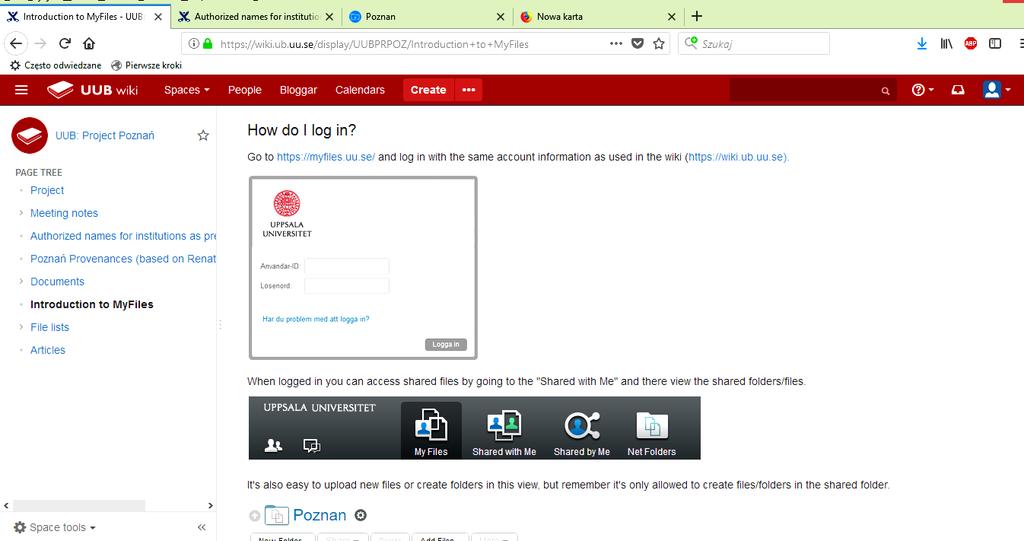
Task: Expand the Meeting notes tree item
Action: (x=21, y=213)
